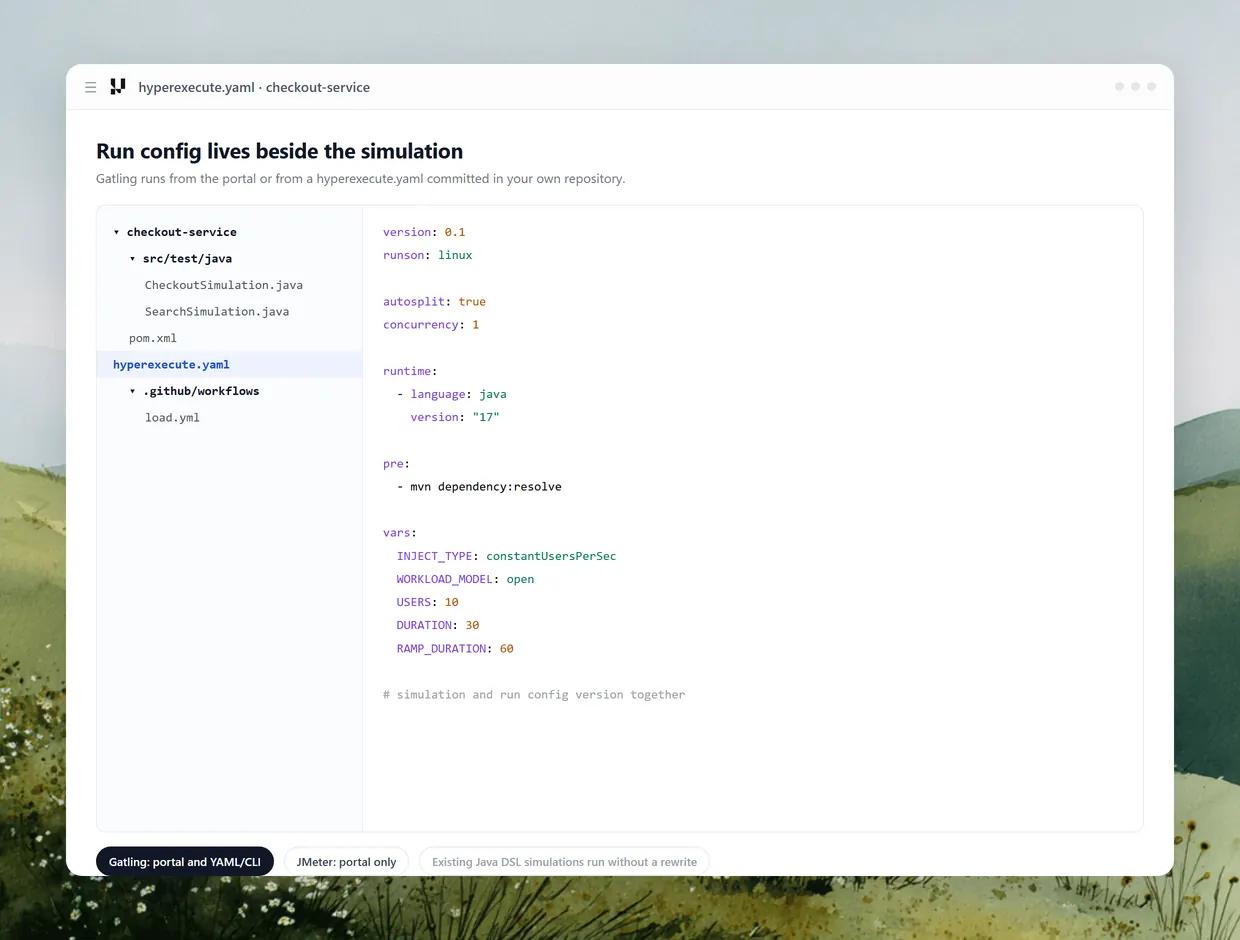Click the language: java line
This screenshot has height=940, width=1240.
pyautogui.click(x=452, y=394)
